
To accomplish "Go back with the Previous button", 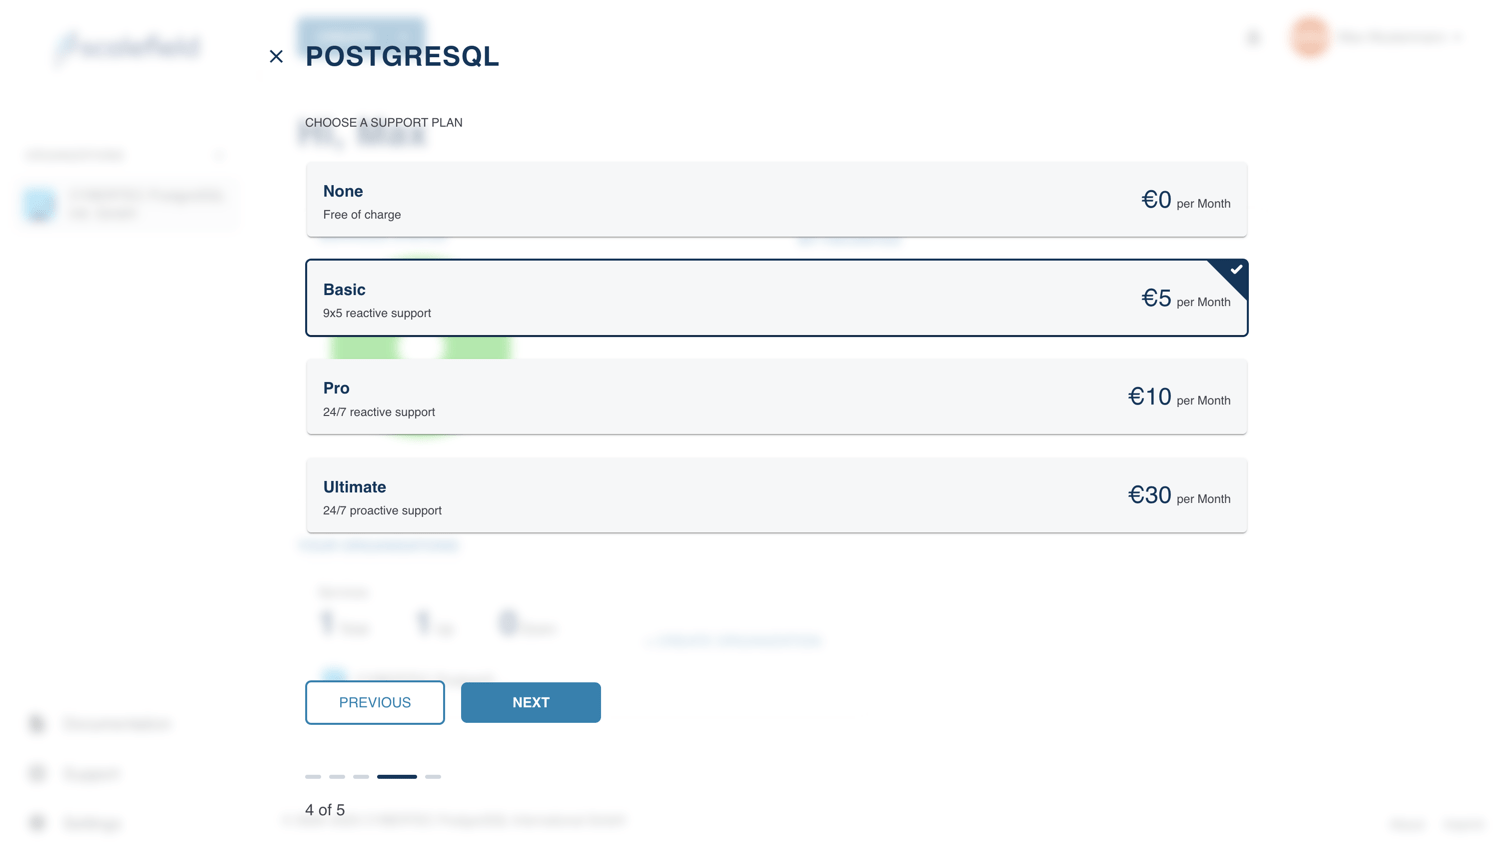I will coord(375,703).
